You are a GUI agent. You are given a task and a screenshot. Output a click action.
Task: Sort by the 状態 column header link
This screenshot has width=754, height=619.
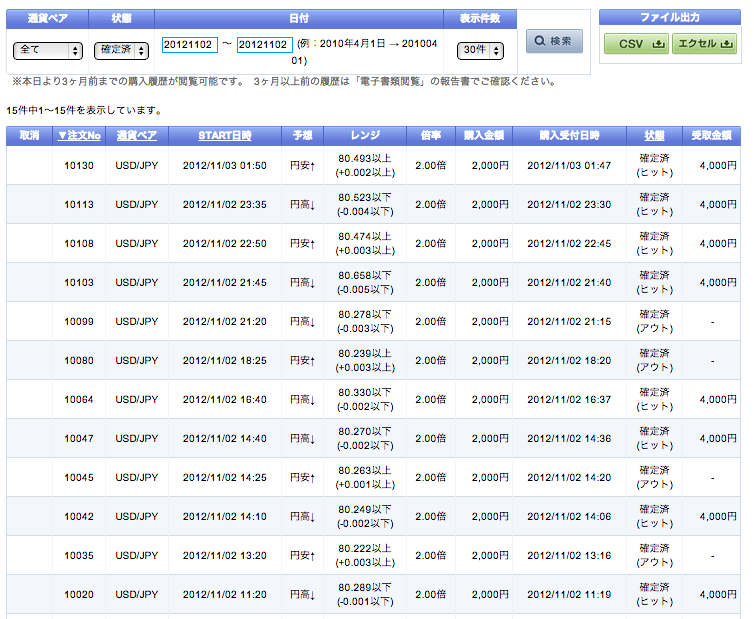[x=654, y=136]
